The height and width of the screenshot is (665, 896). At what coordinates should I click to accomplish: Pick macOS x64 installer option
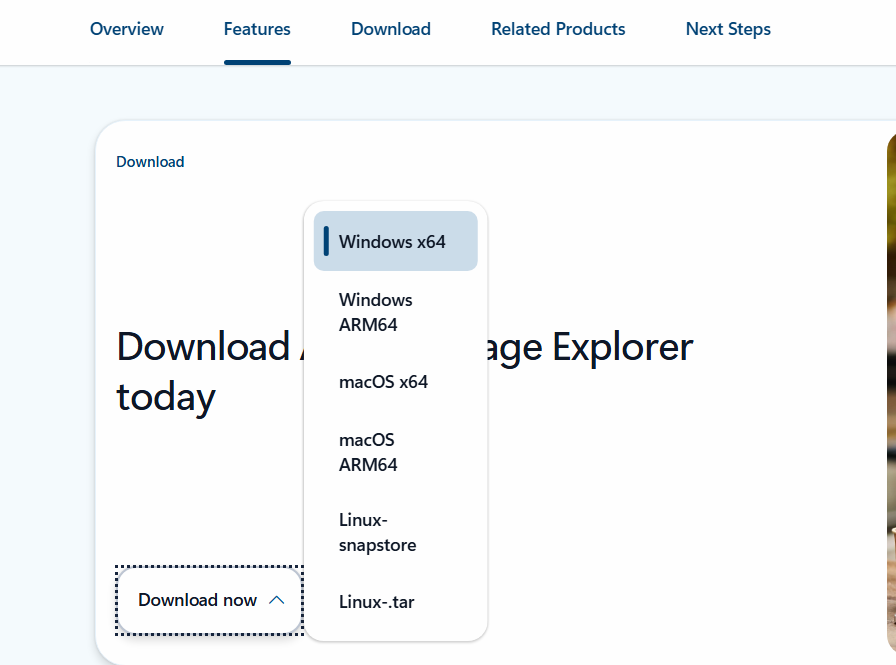(383, 382)
